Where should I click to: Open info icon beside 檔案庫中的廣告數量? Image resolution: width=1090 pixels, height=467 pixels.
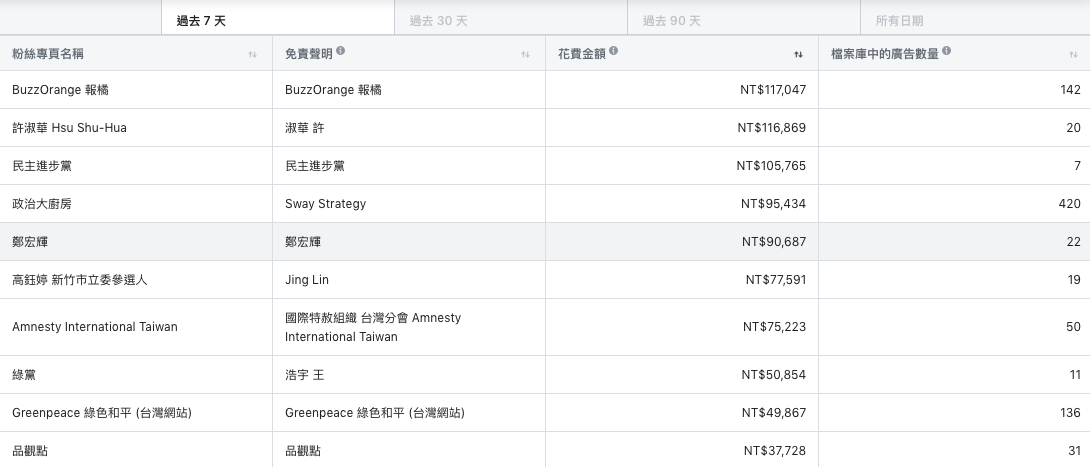pyautogui.click(x=947, y=51)
